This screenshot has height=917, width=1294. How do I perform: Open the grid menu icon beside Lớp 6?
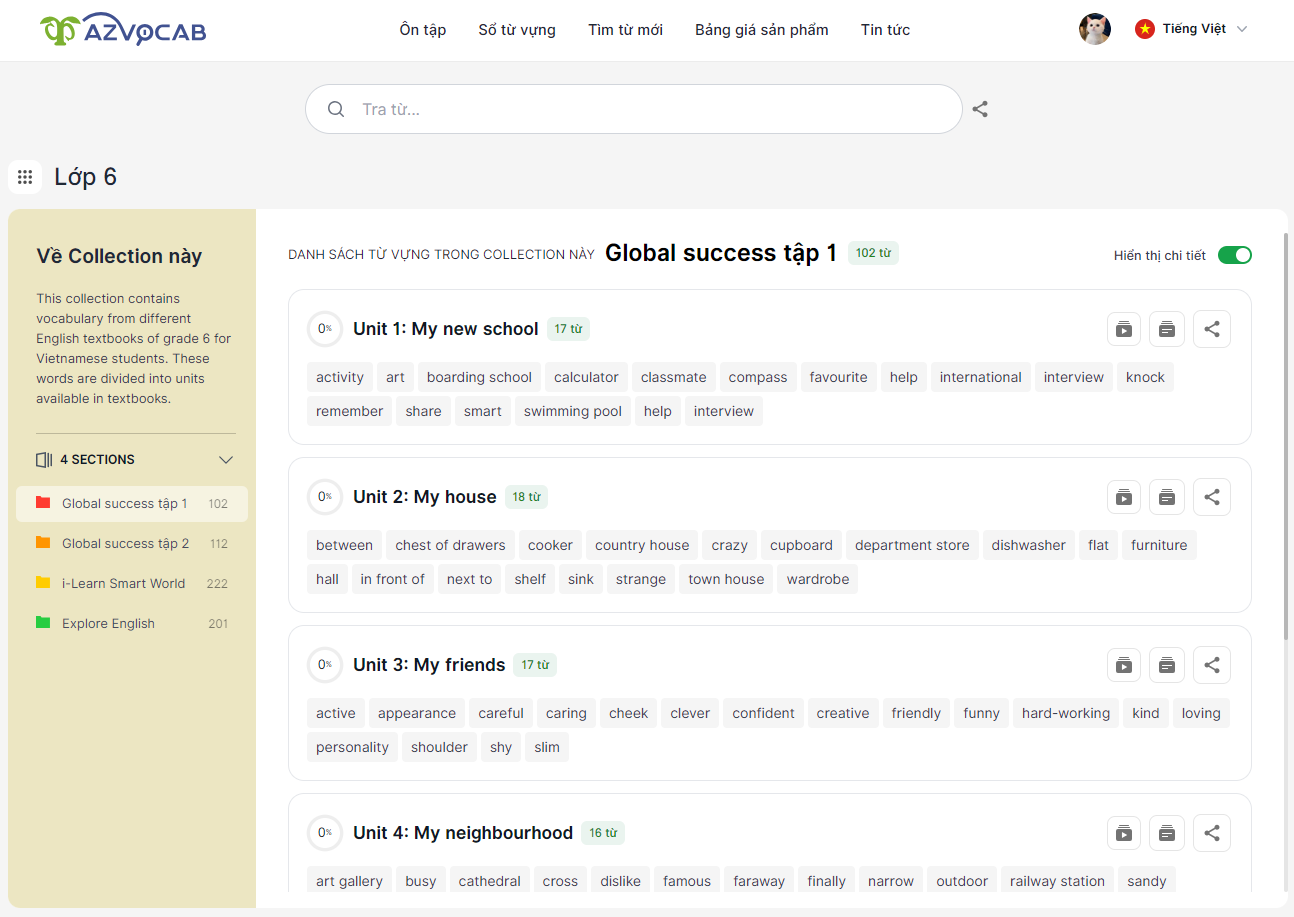[25, 177]
